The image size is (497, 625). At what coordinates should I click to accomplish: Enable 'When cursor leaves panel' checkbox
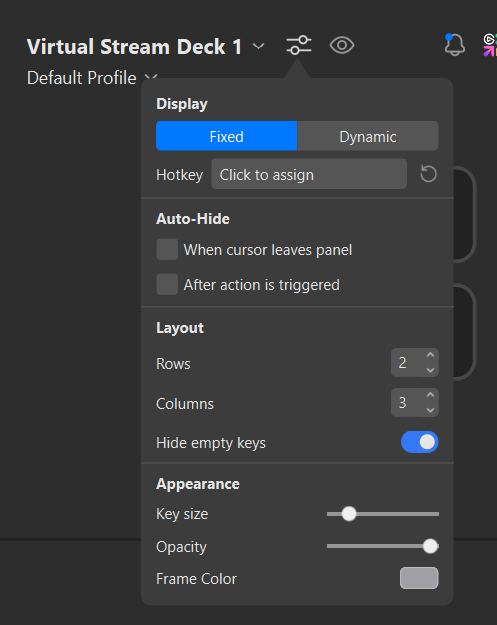pos(167,250)
